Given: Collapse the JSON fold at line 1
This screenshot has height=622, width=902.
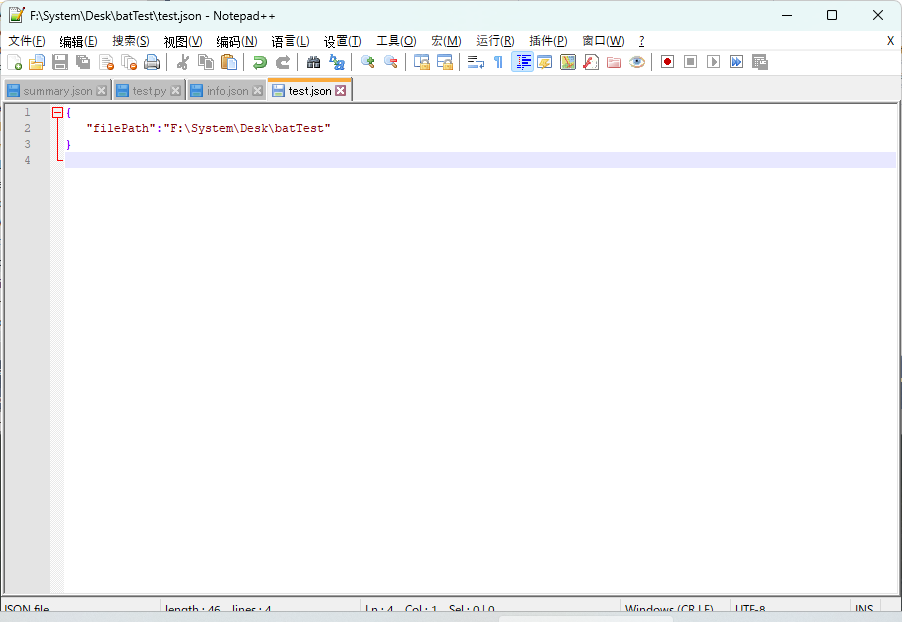Looking at the screenshot, I should (57, 113).
